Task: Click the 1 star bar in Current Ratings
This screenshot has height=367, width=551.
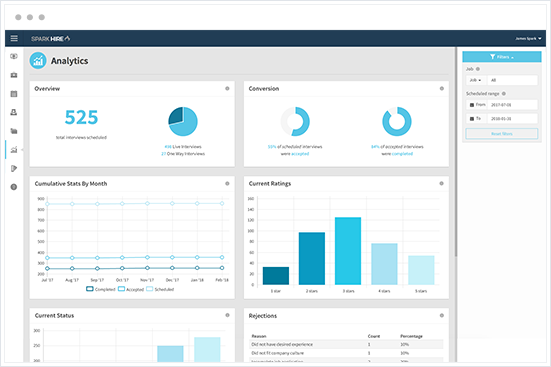Action: coord(276,276)
